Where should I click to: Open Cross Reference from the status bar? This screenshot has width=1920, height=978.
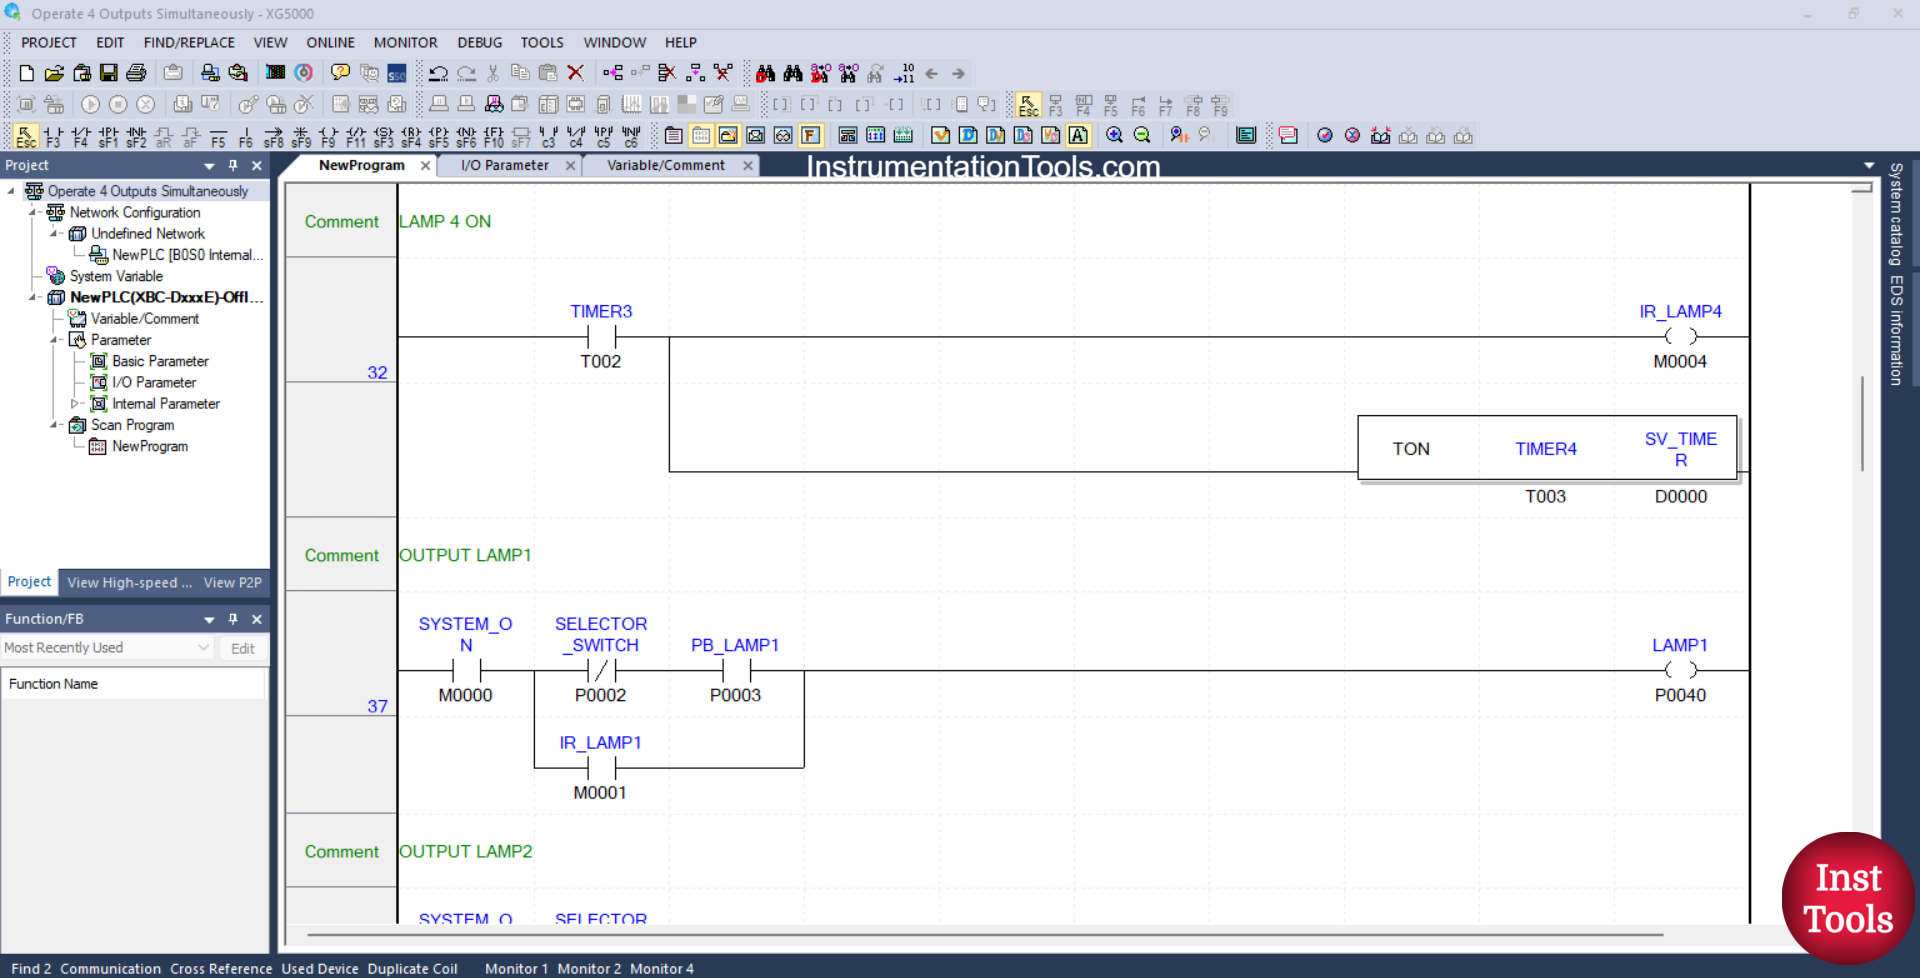(x=221, y=968)
